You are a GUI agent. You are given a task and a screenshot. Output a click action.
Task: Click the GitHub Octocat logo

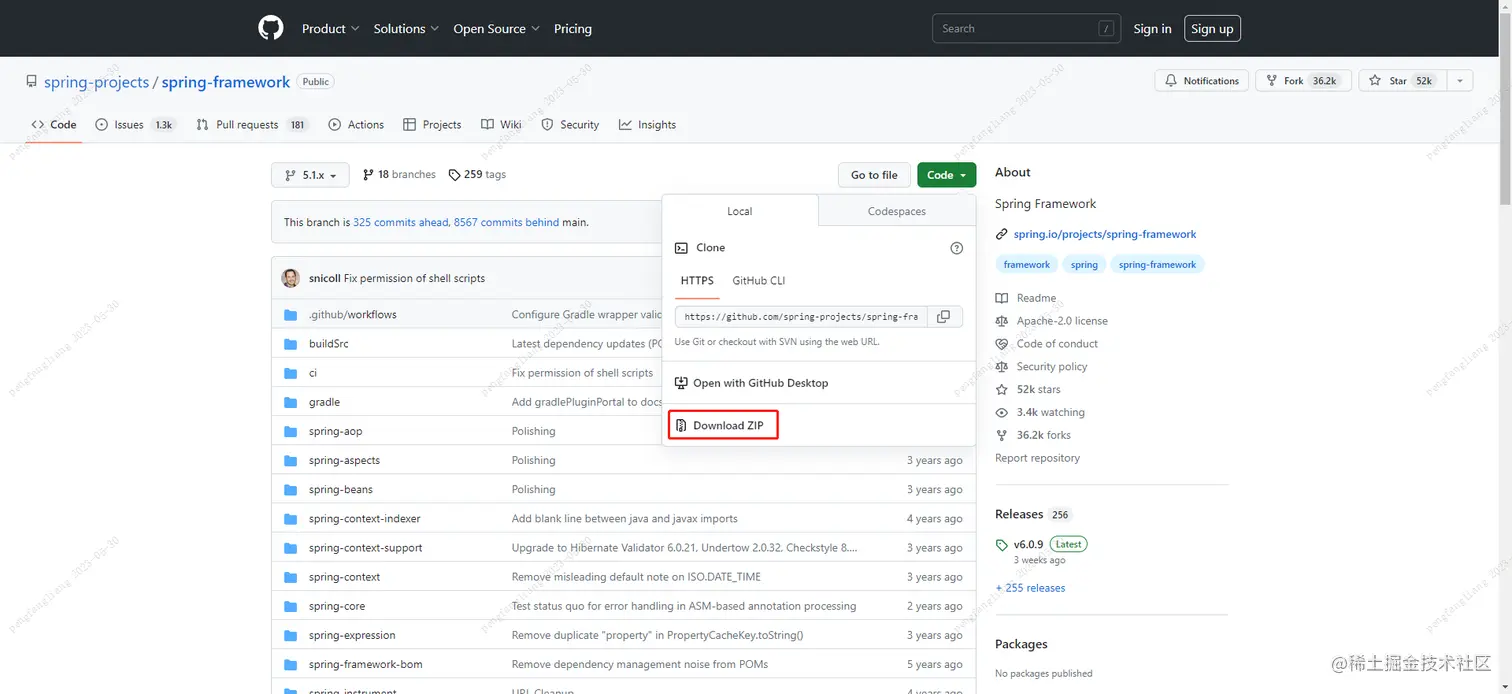(x=271, y=28)
